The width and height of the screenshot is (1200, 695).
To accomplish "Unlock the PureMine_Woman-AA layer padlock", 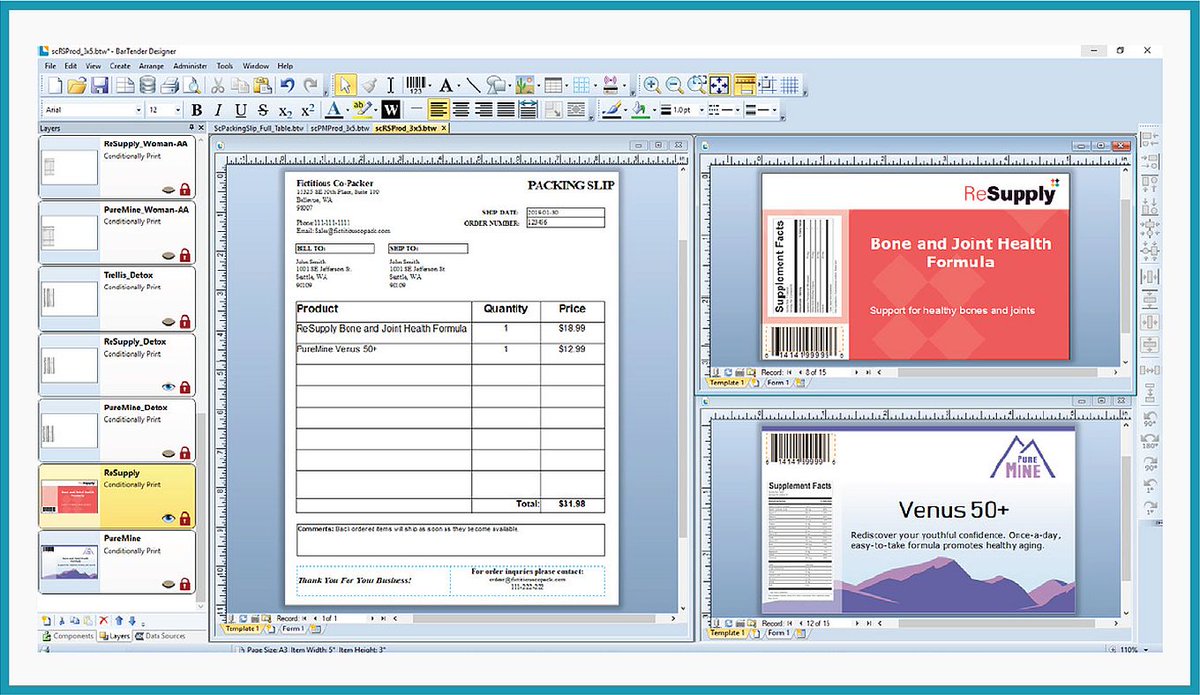I will (184, 254).
